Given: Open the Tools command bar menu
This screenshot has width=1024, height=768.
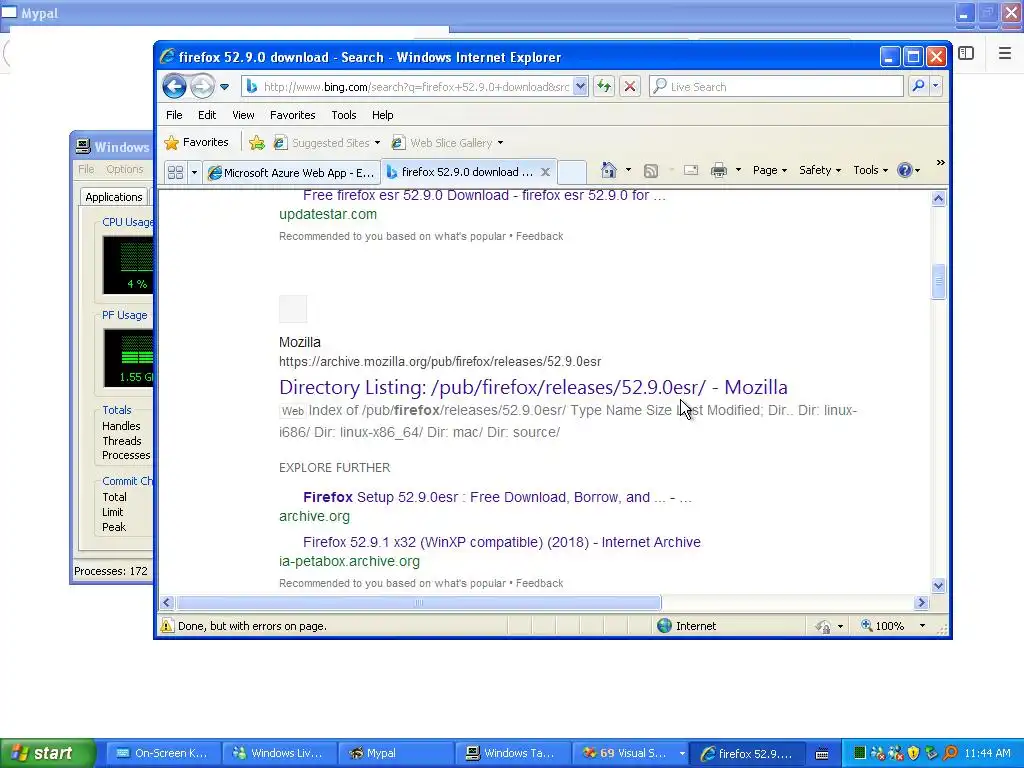Looking at the screenshot, I should click(871, 170).
